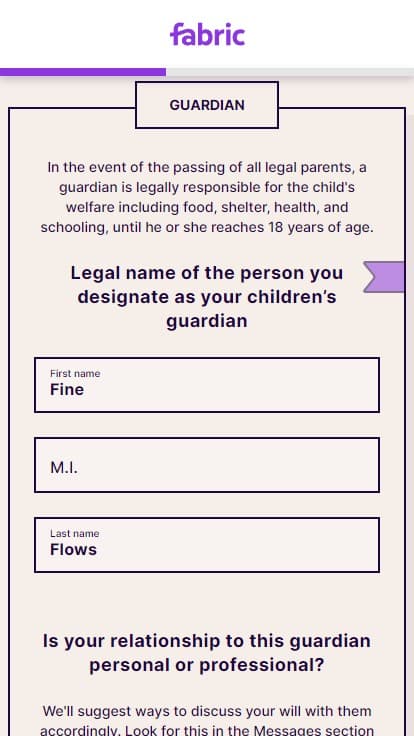Click the 'Legal name of the person' heading
The image size is (414, 736).
tap(207, 297)
